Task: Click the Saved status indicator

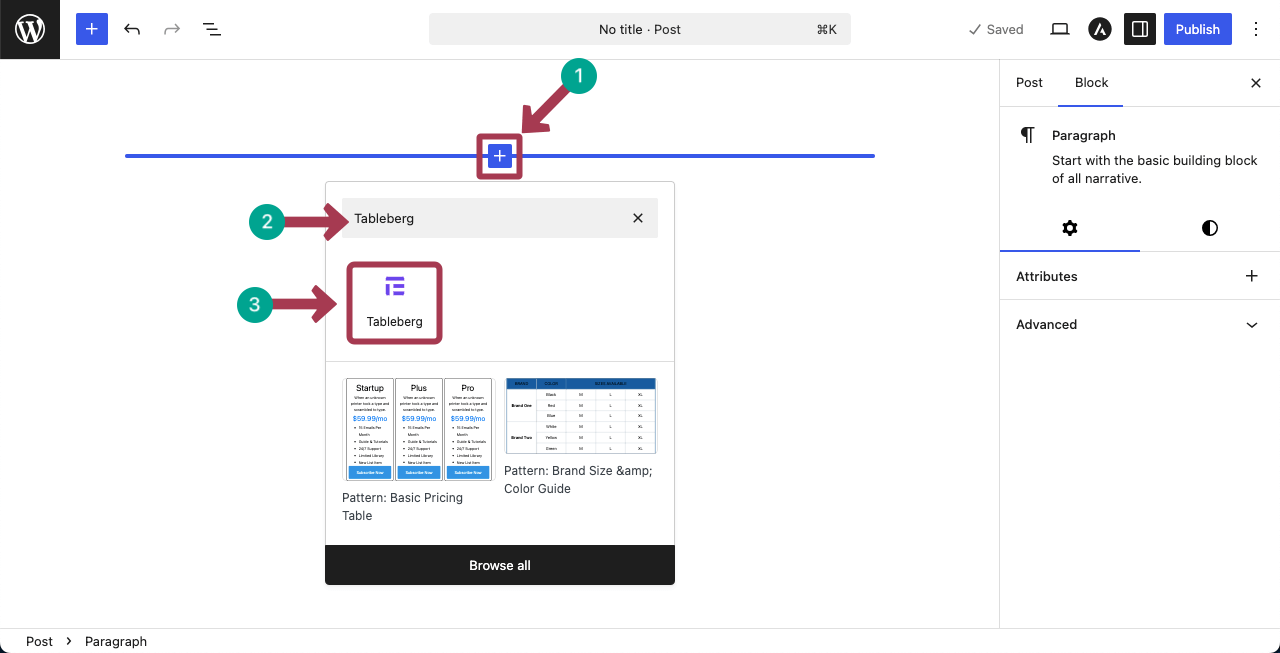Action: click(996, 29)
